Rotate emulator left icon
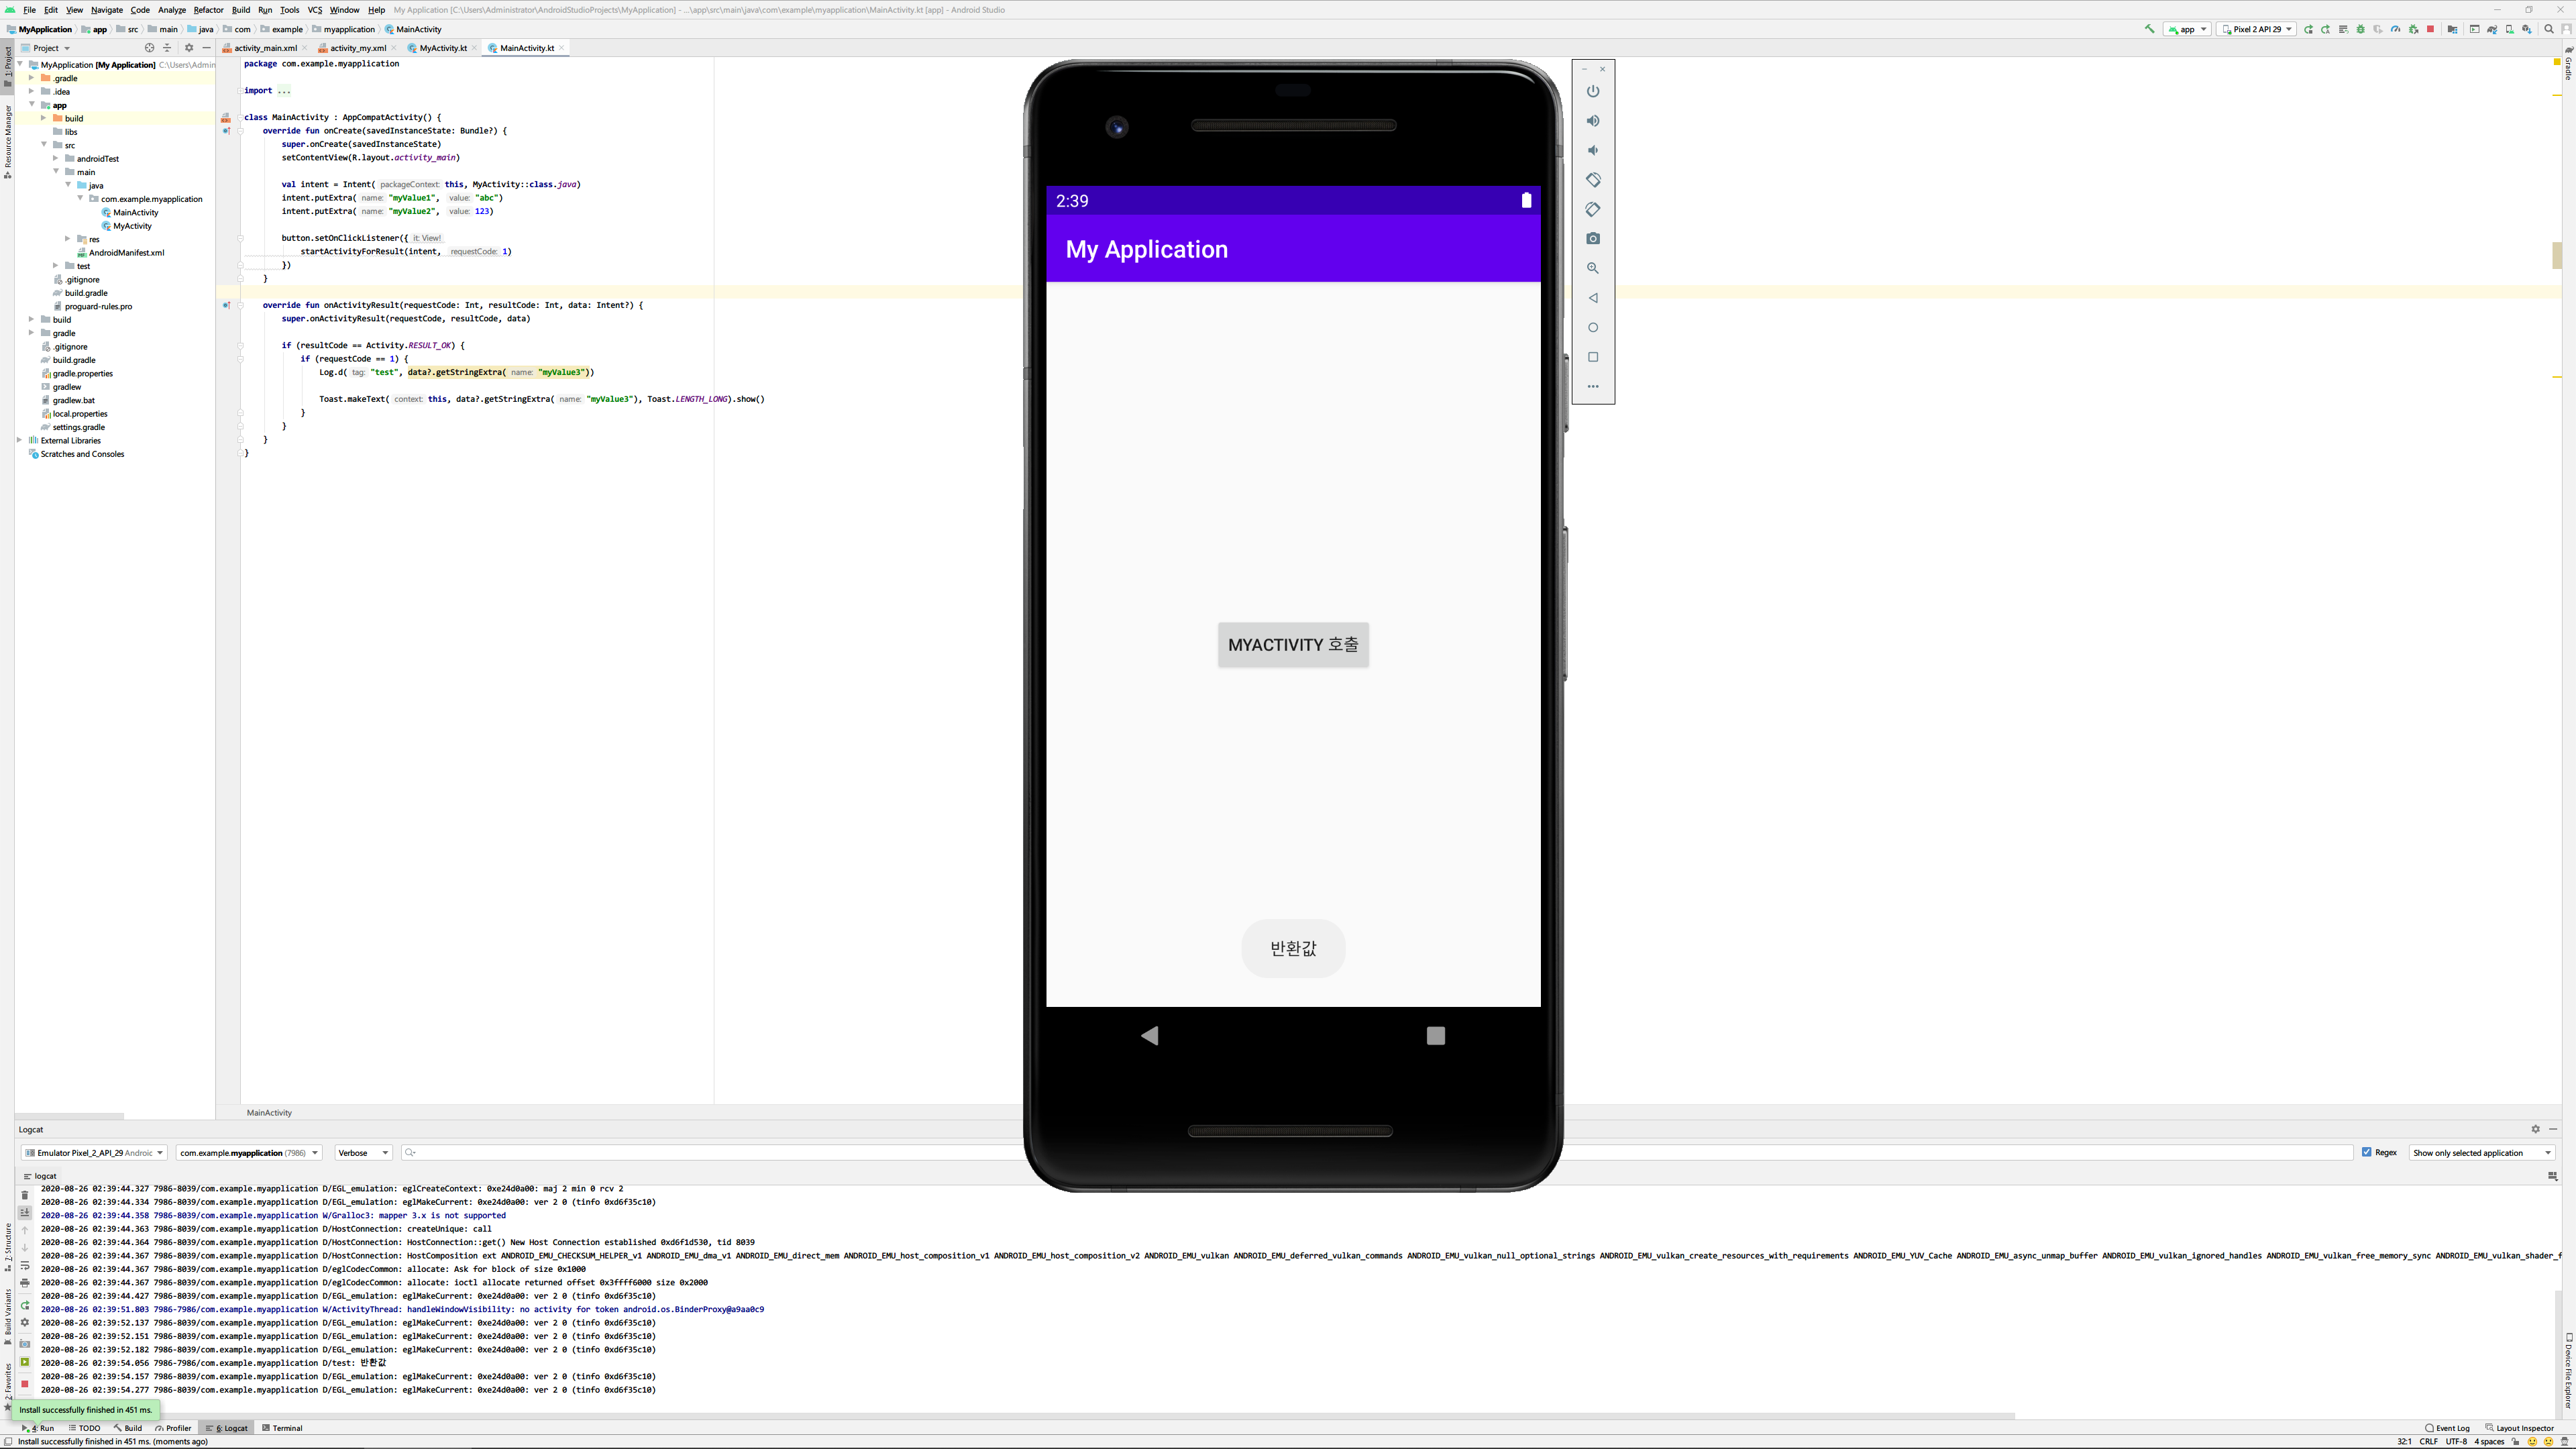 (1593, 180)
